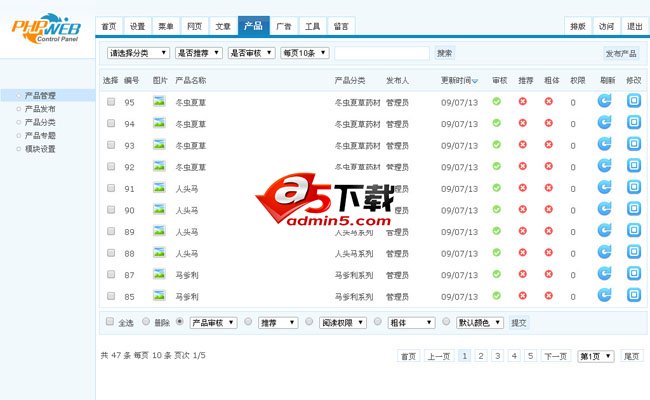
Task: Click the edit icon for product 91
Action: [633, 187]
